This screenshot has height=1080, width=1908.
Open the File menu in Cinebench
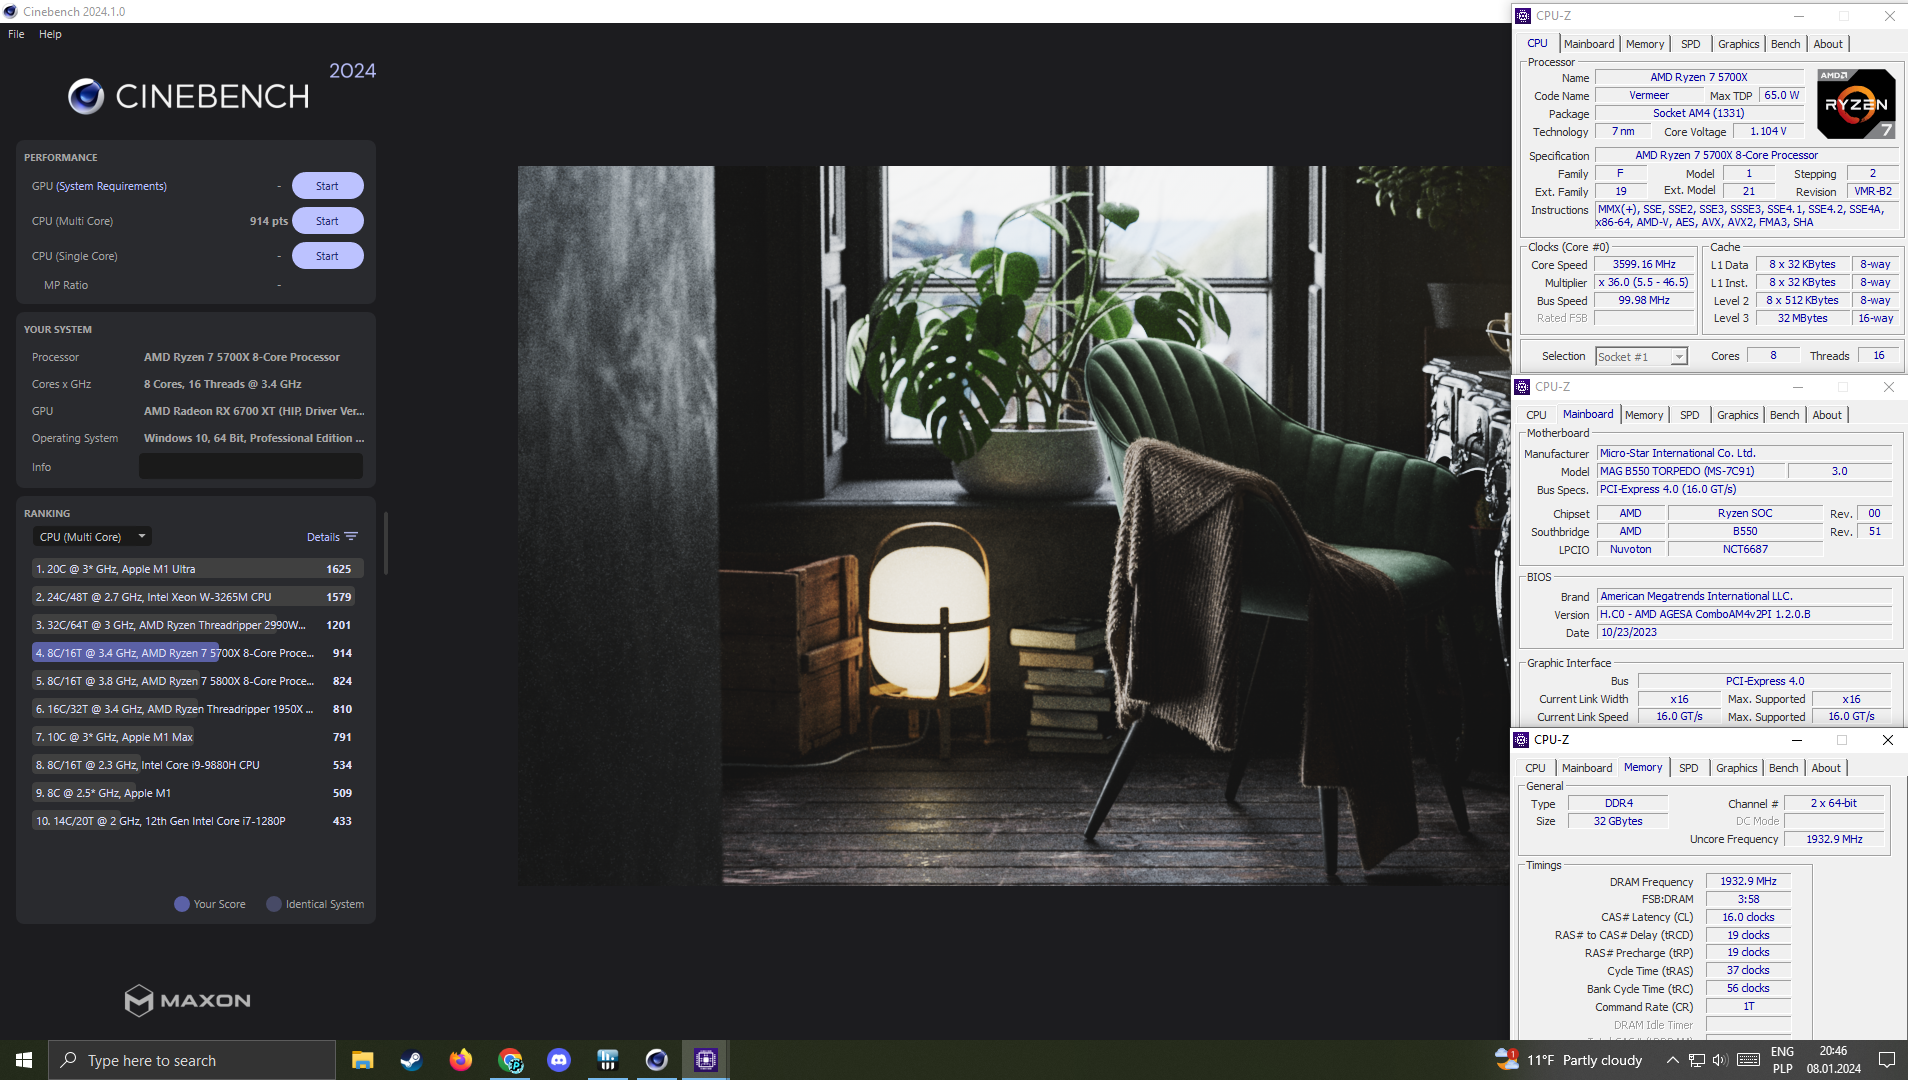[x=16, y=34]
